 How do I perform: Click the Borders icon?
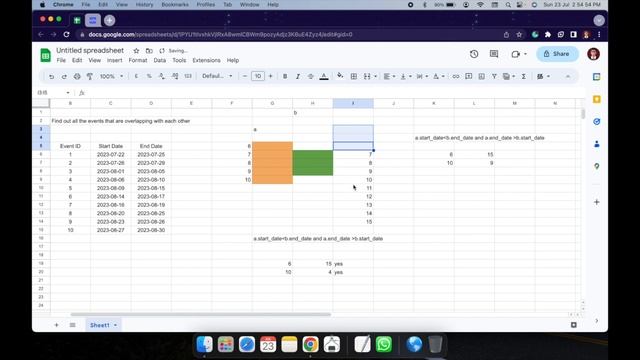354,76
